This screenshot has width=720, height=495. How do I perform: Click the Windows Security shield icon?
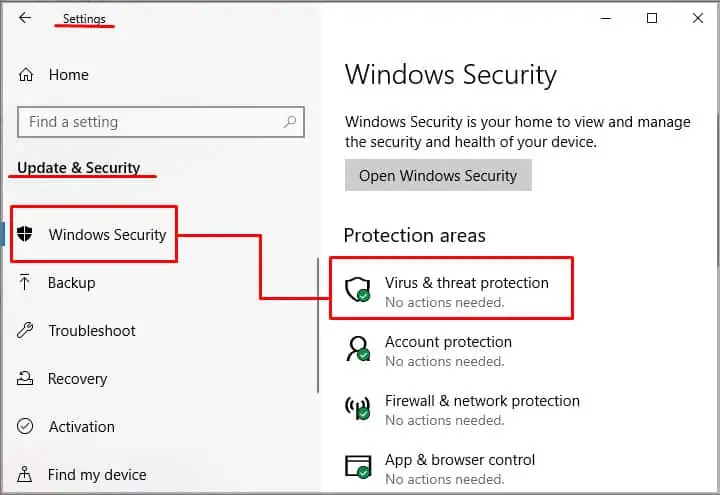[x=26, y=235]
